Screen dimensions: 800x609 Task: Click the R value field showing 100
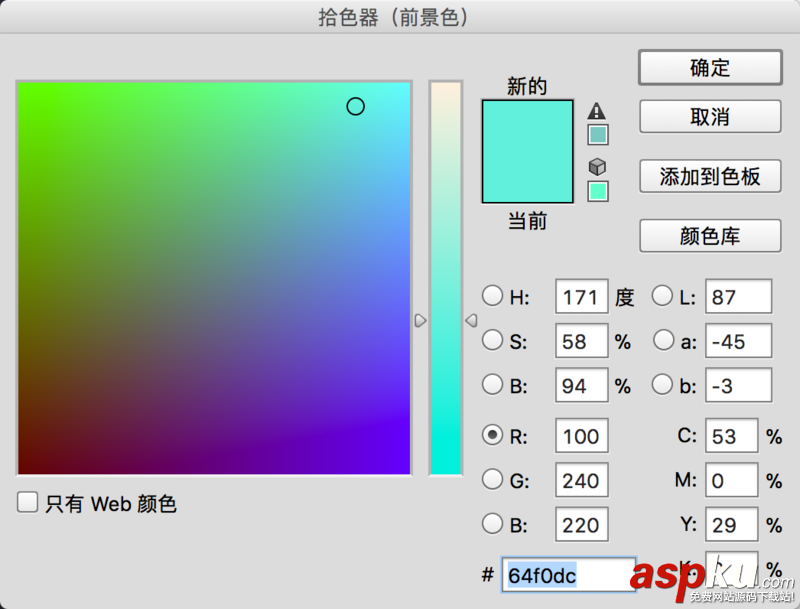[x=582, y=436]
